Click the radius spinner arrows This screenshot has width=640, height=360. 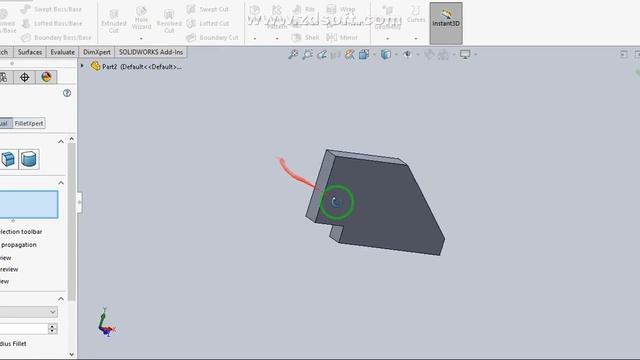click(x=52, y=329)
